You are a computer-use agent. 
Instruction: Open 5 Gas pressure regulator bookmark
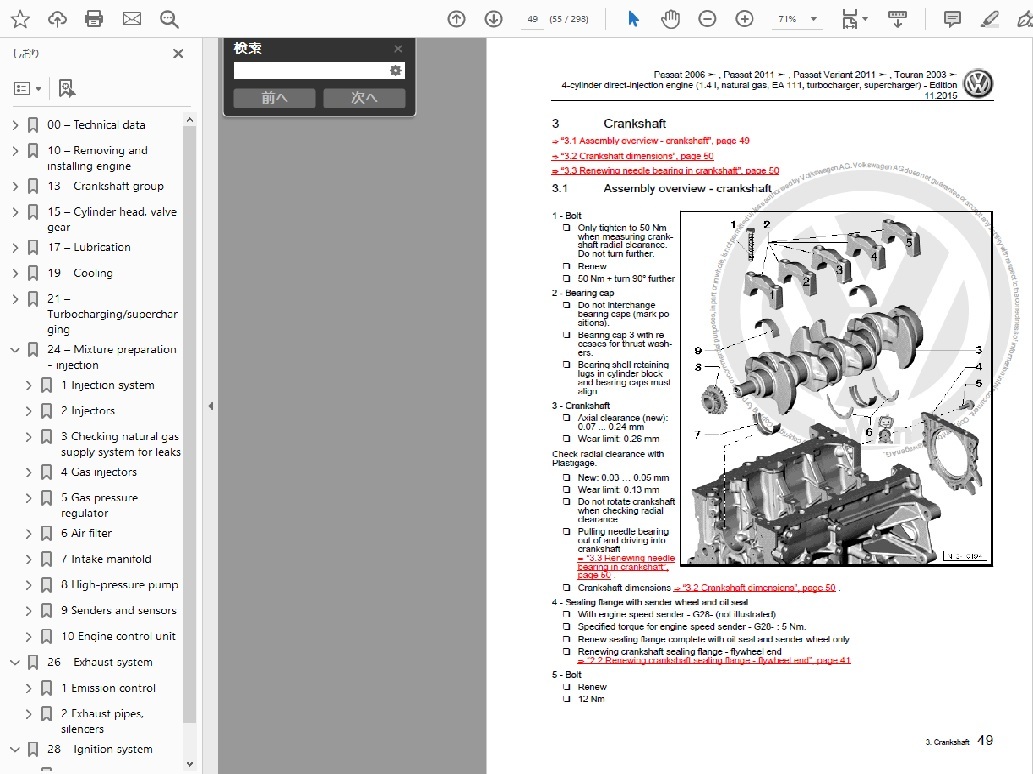(99, 506)
